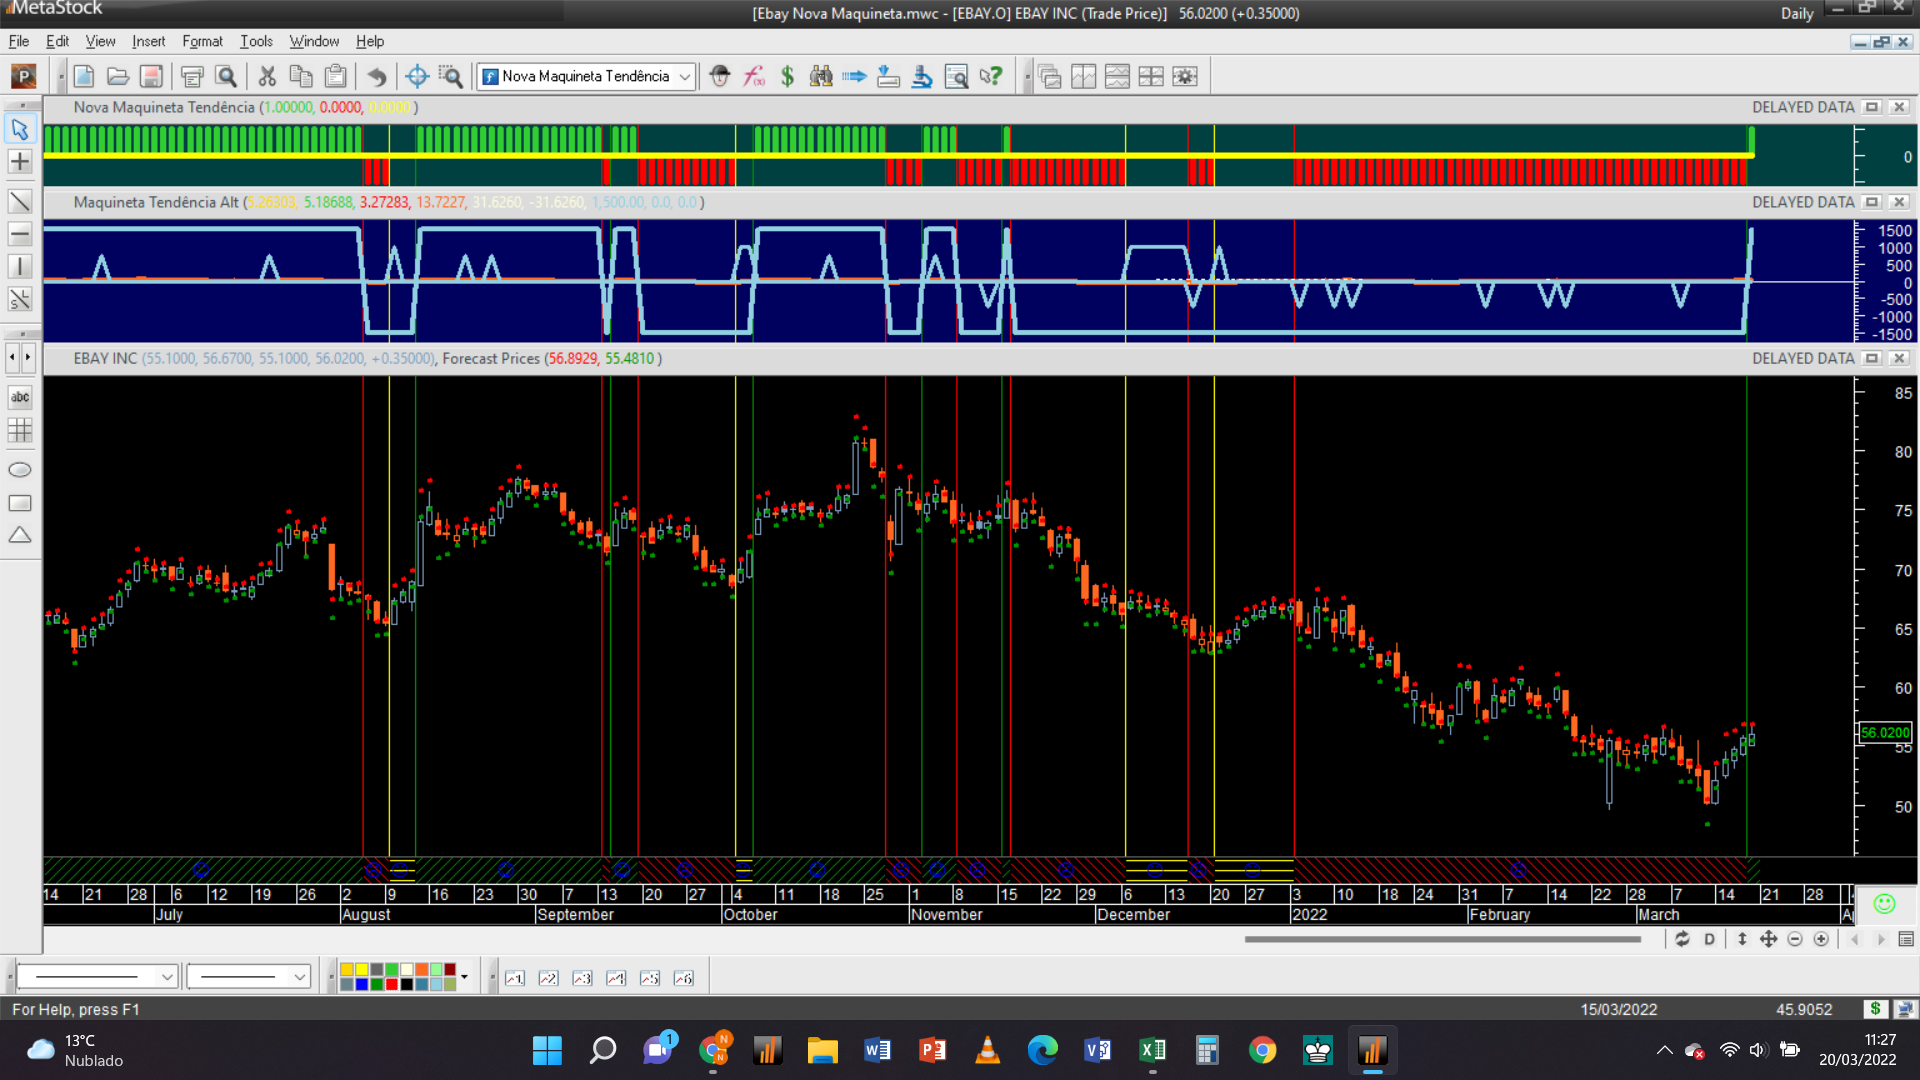Click the scissors cut icon
This screenshot has height=1080, width=1920.
click(x=267, y=76)
